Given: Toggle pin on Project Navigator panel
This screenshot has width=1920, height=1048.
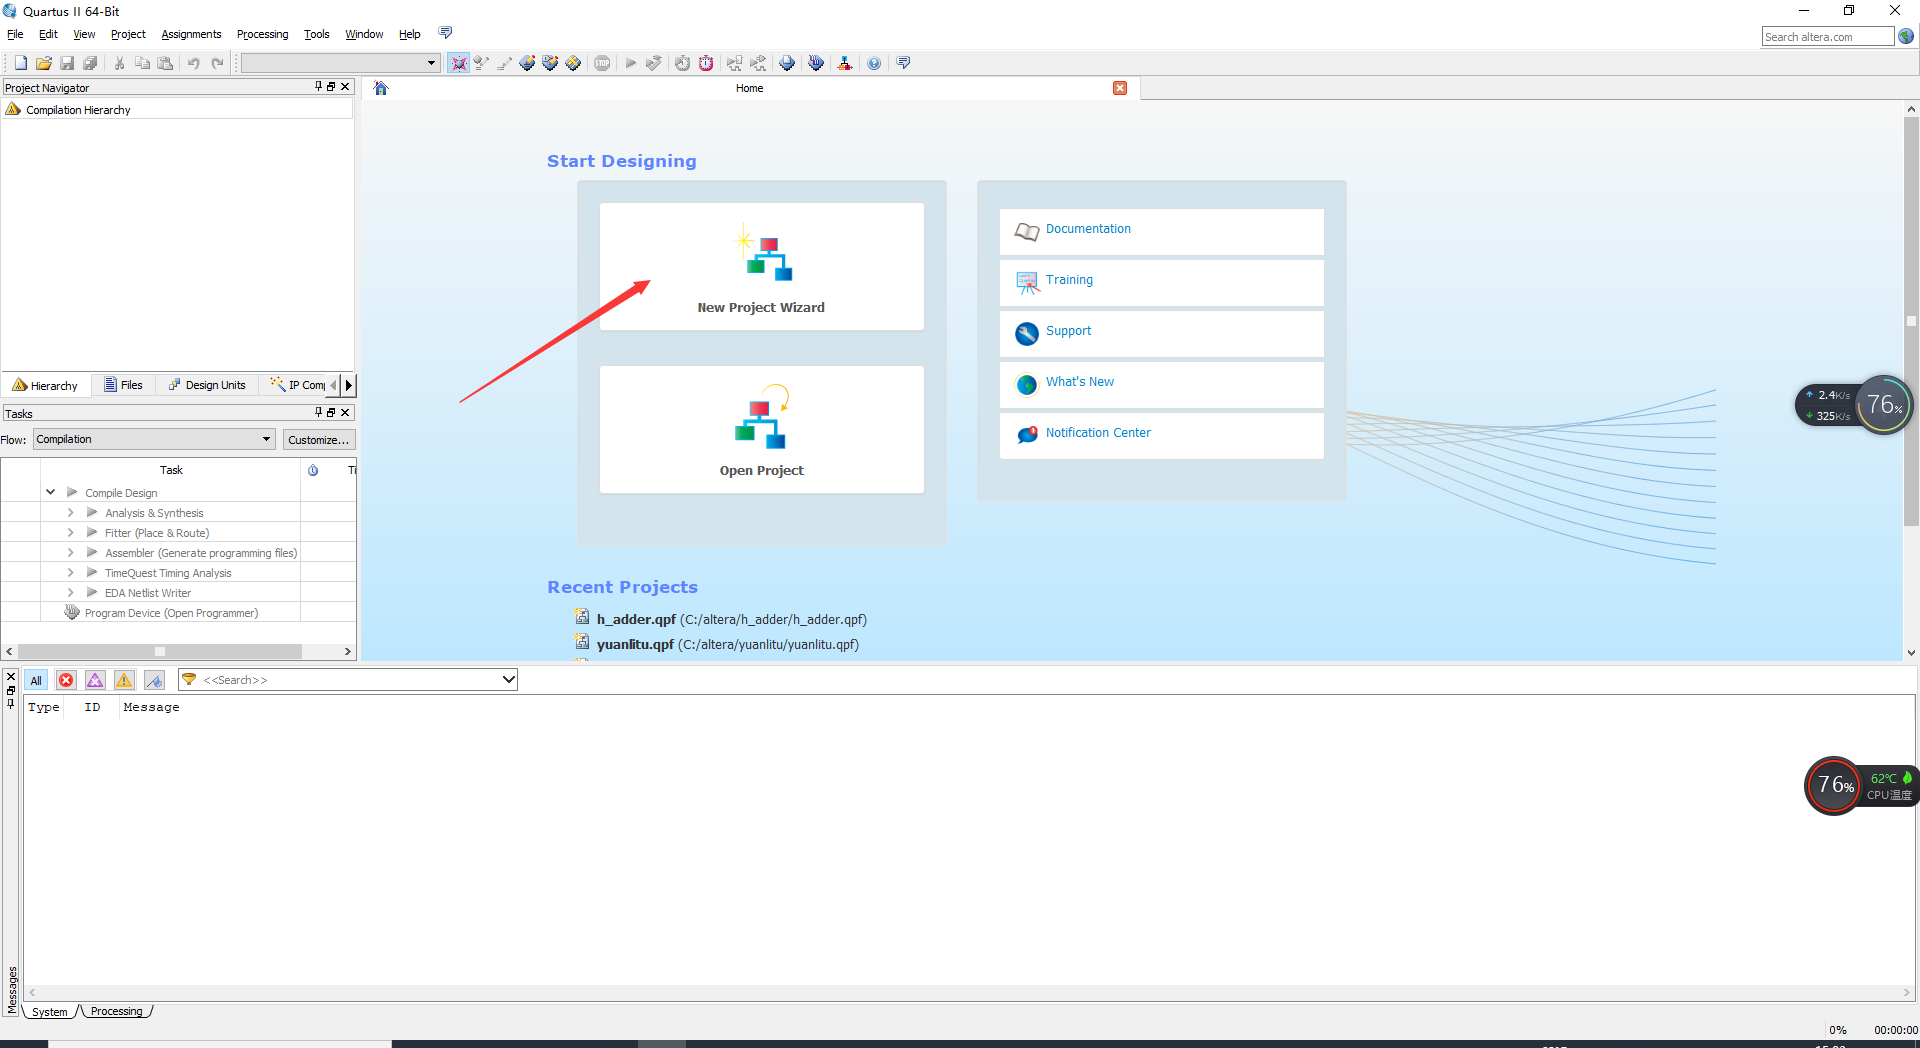Looking at the screenshot, I should pyautogui.click(x=319, y=87).
